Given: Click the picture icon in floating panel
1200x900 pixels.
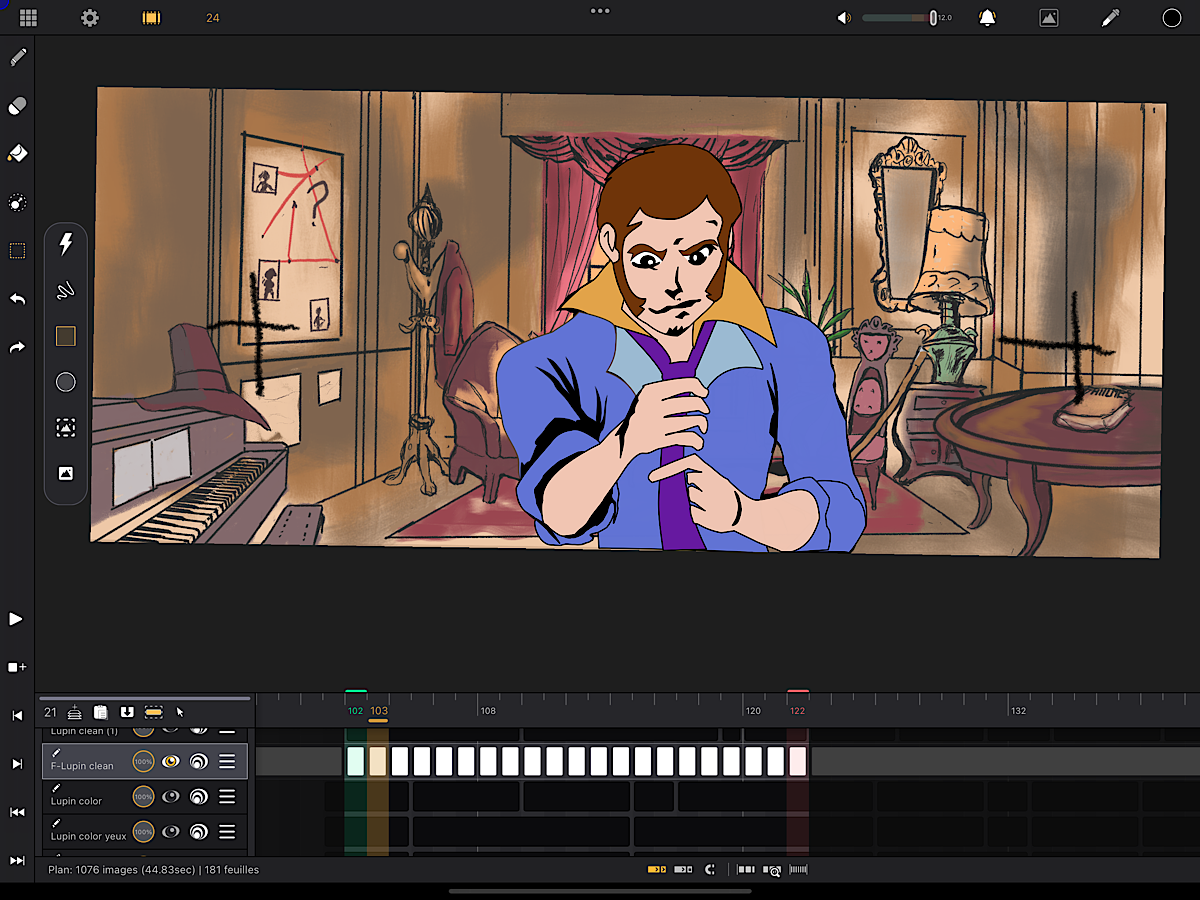Looking at the screenshot, I should 66,473.
